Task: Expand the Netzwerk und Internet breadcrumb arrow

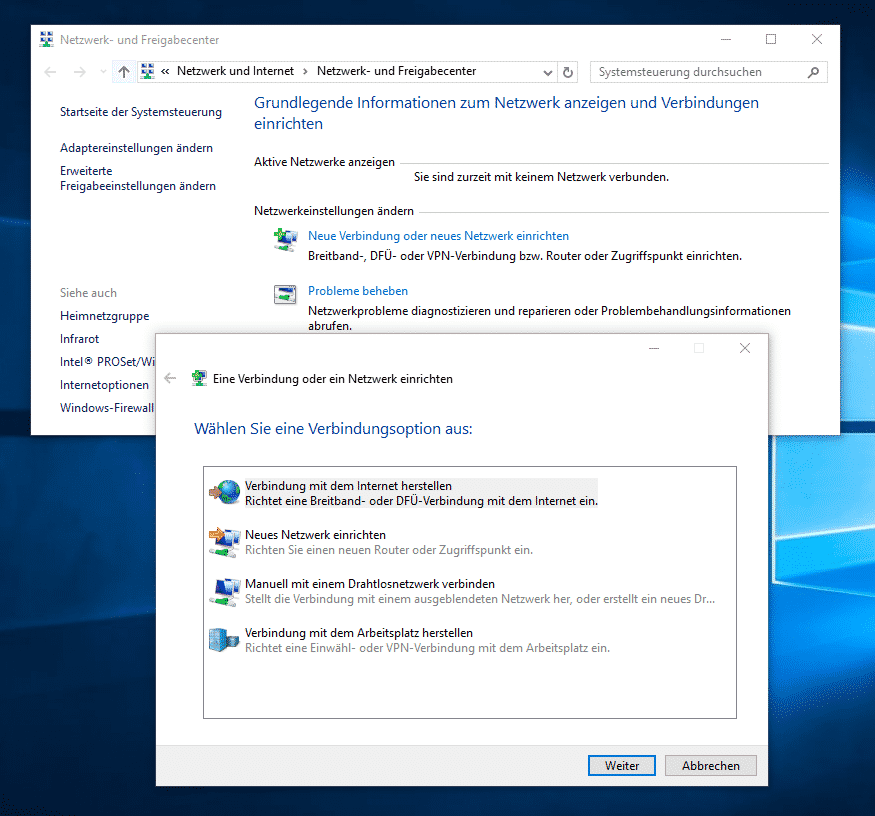Action: 305,71
